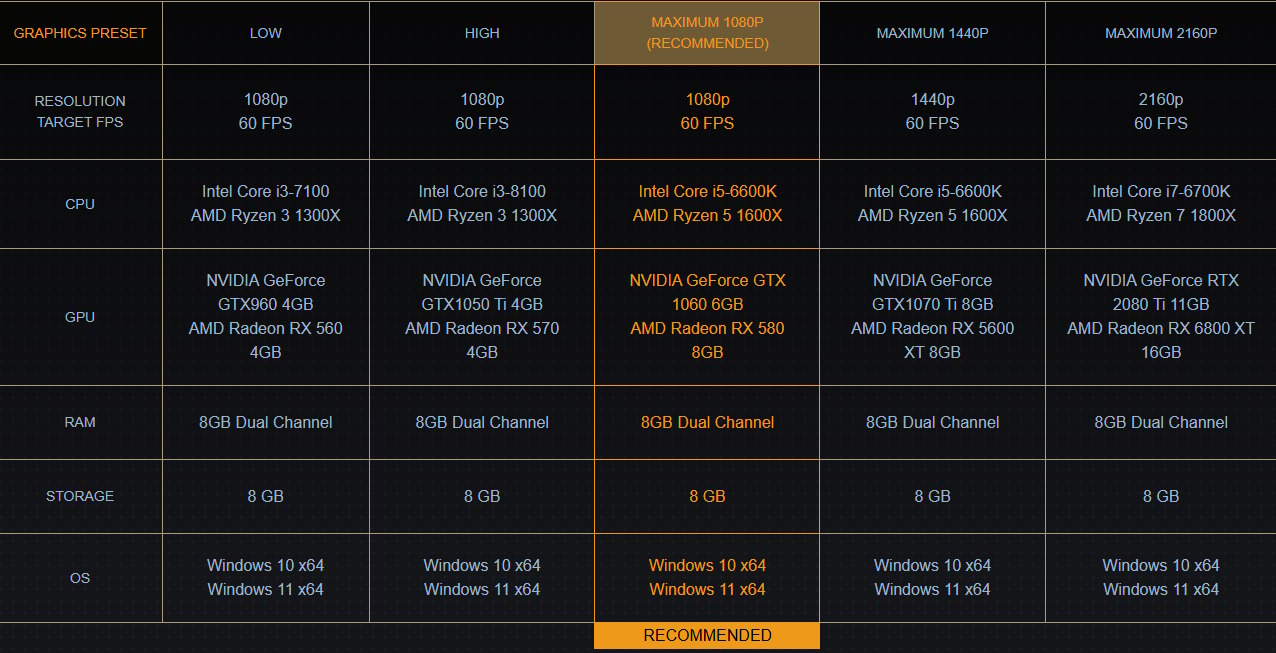Click the GTX960 4GB GPU cell
This screenshot has height=653, width=1276.
point(266,317)
